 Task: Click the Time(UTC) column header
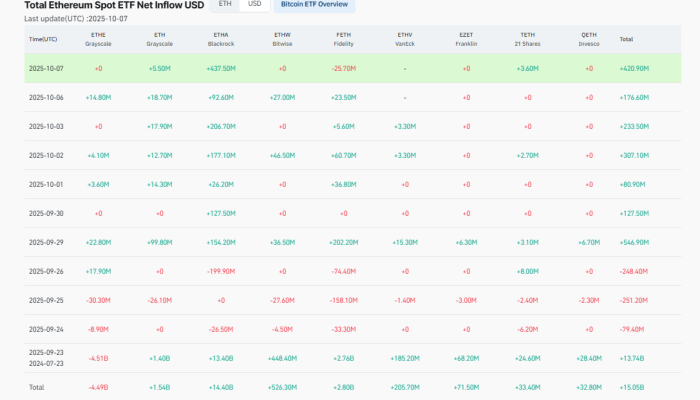coord(43,39)
